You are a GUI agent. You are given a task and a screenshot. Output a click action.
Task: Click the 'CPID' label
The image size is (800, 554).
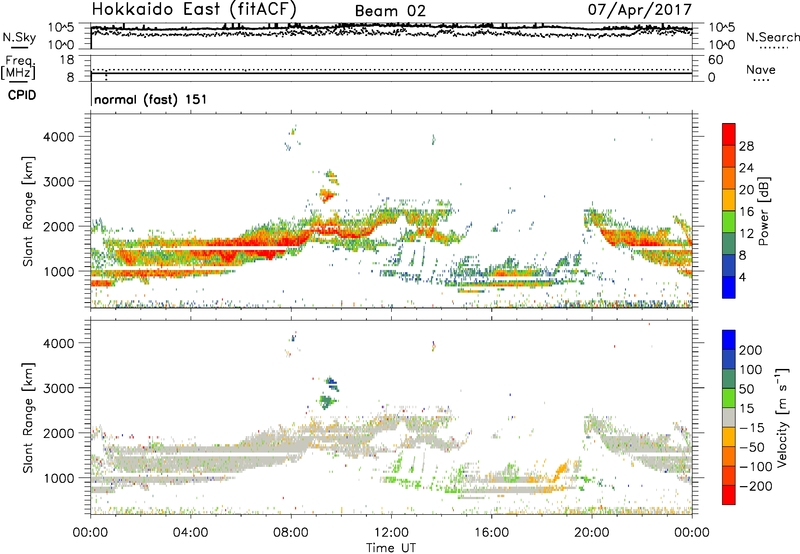(x=22, y=95)
